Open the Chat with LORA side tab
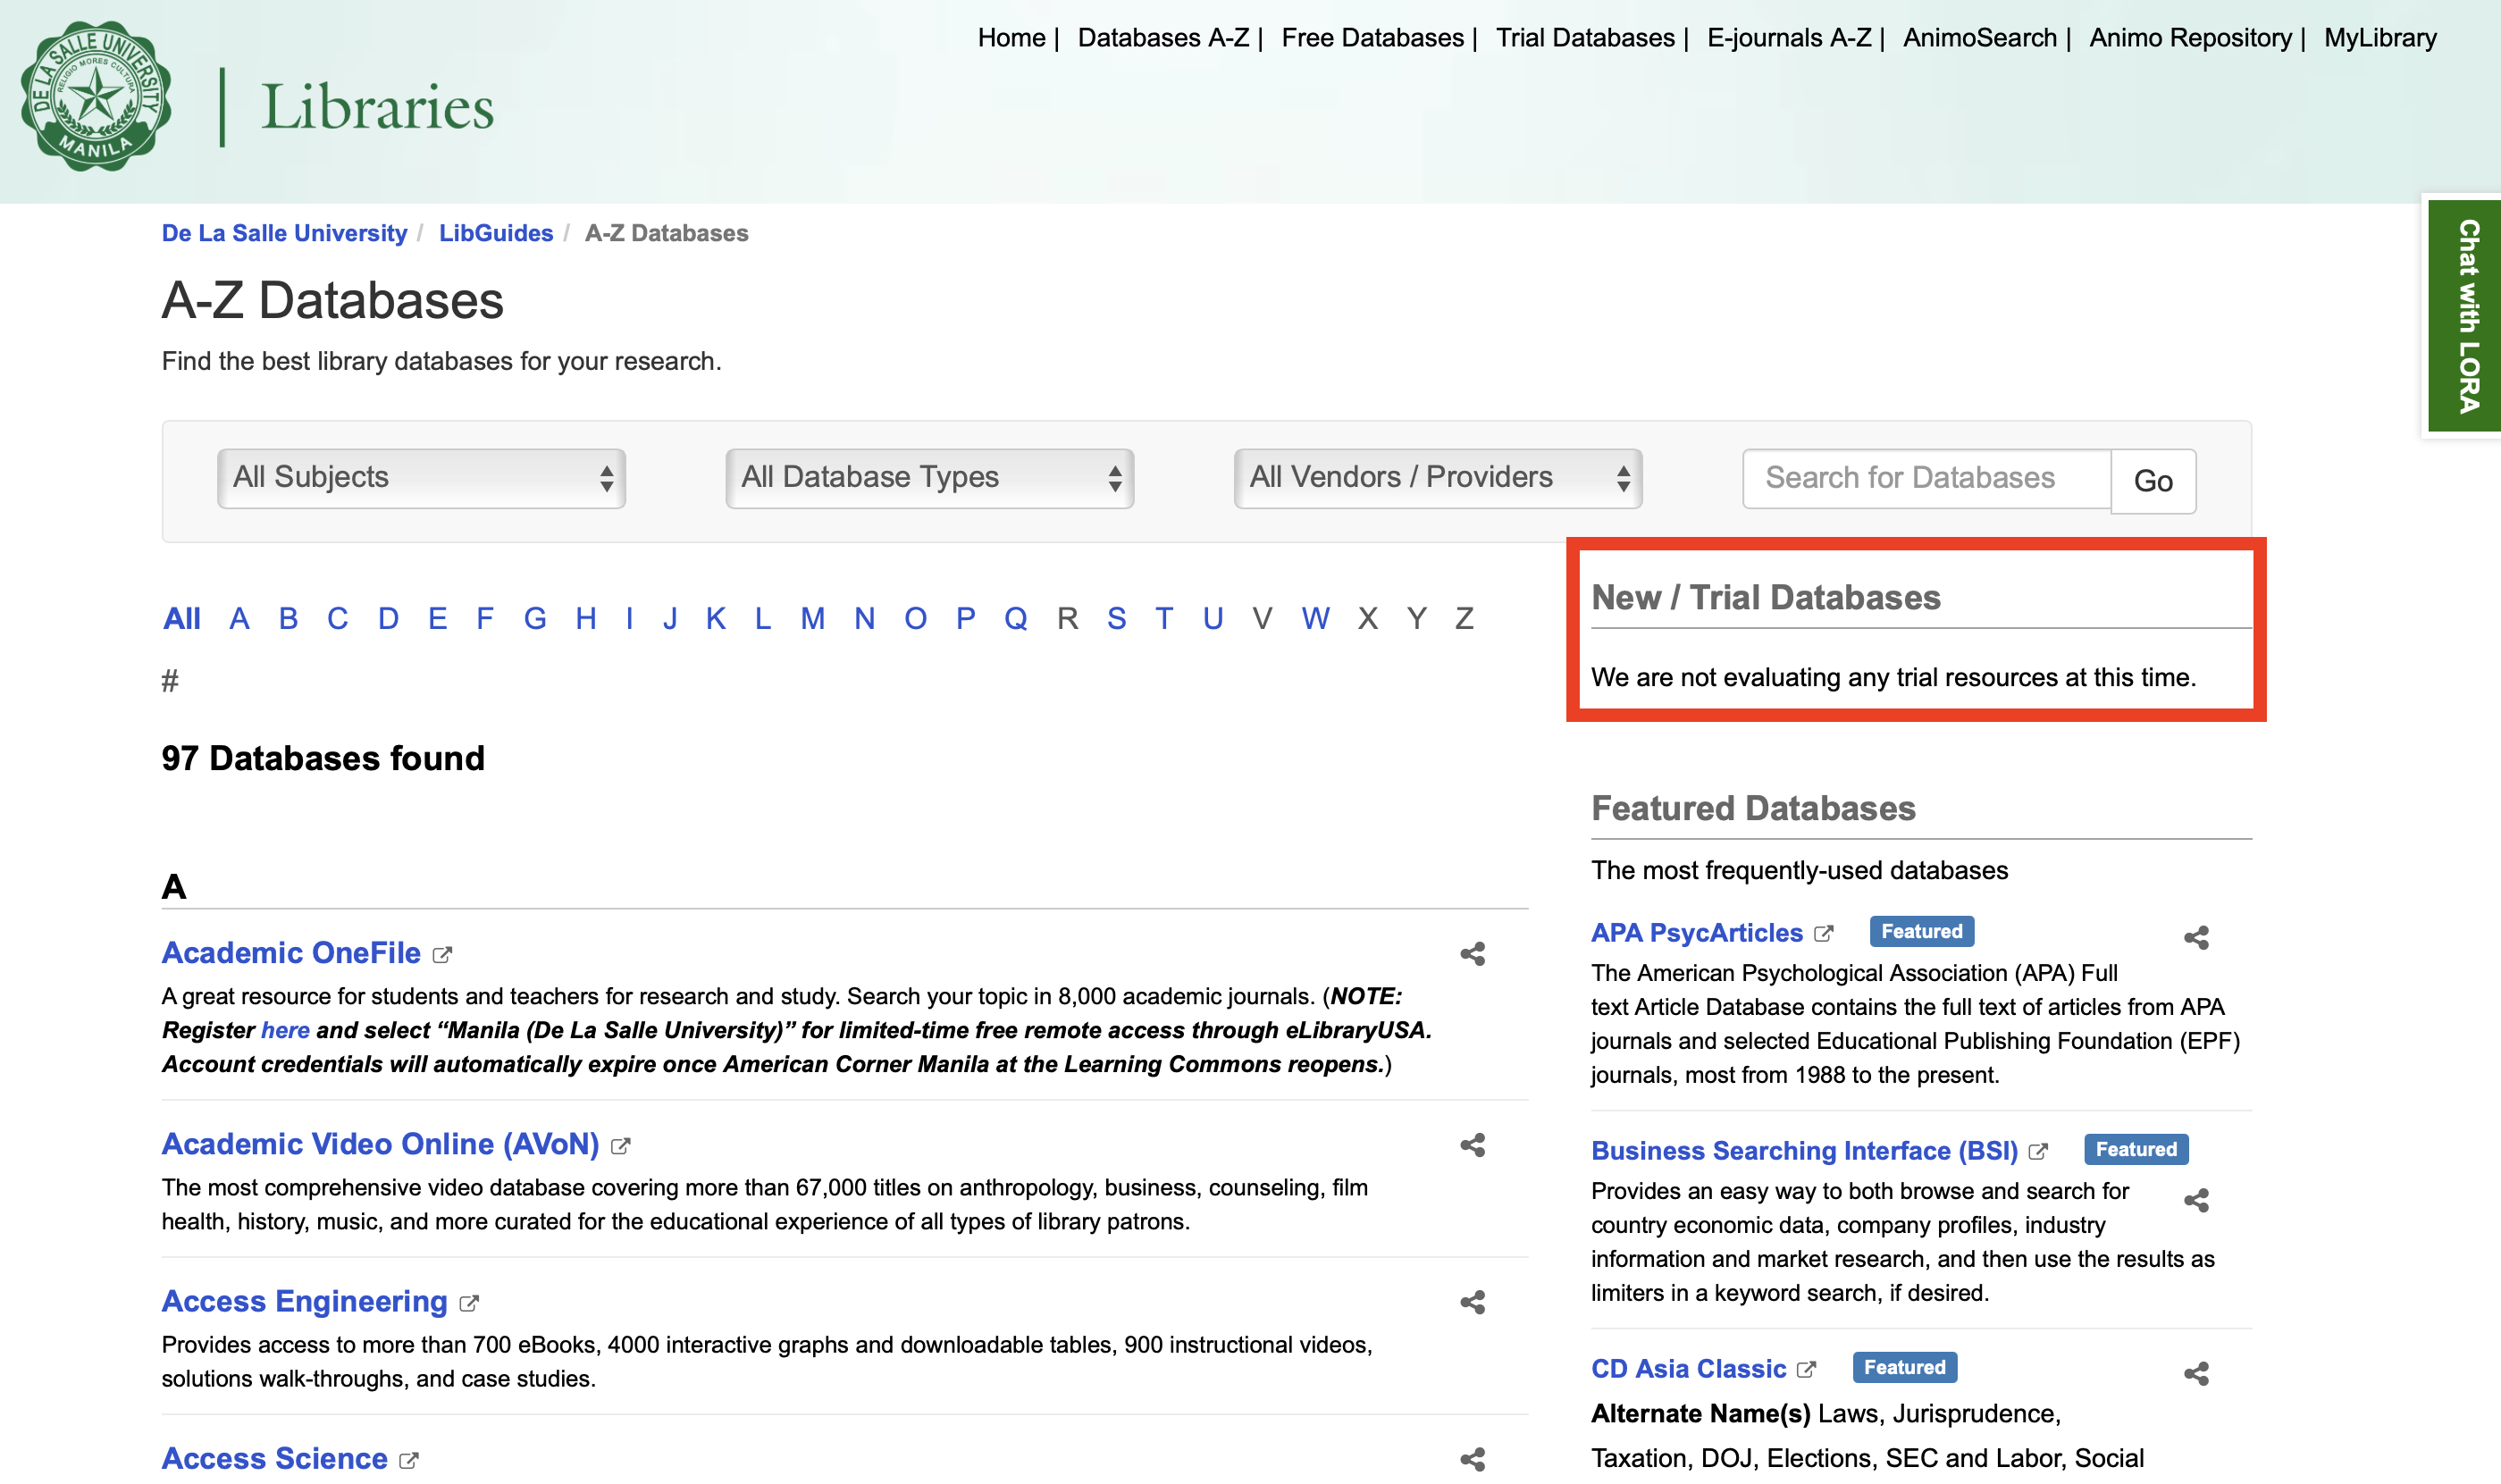 click(x=2465, y=315)
